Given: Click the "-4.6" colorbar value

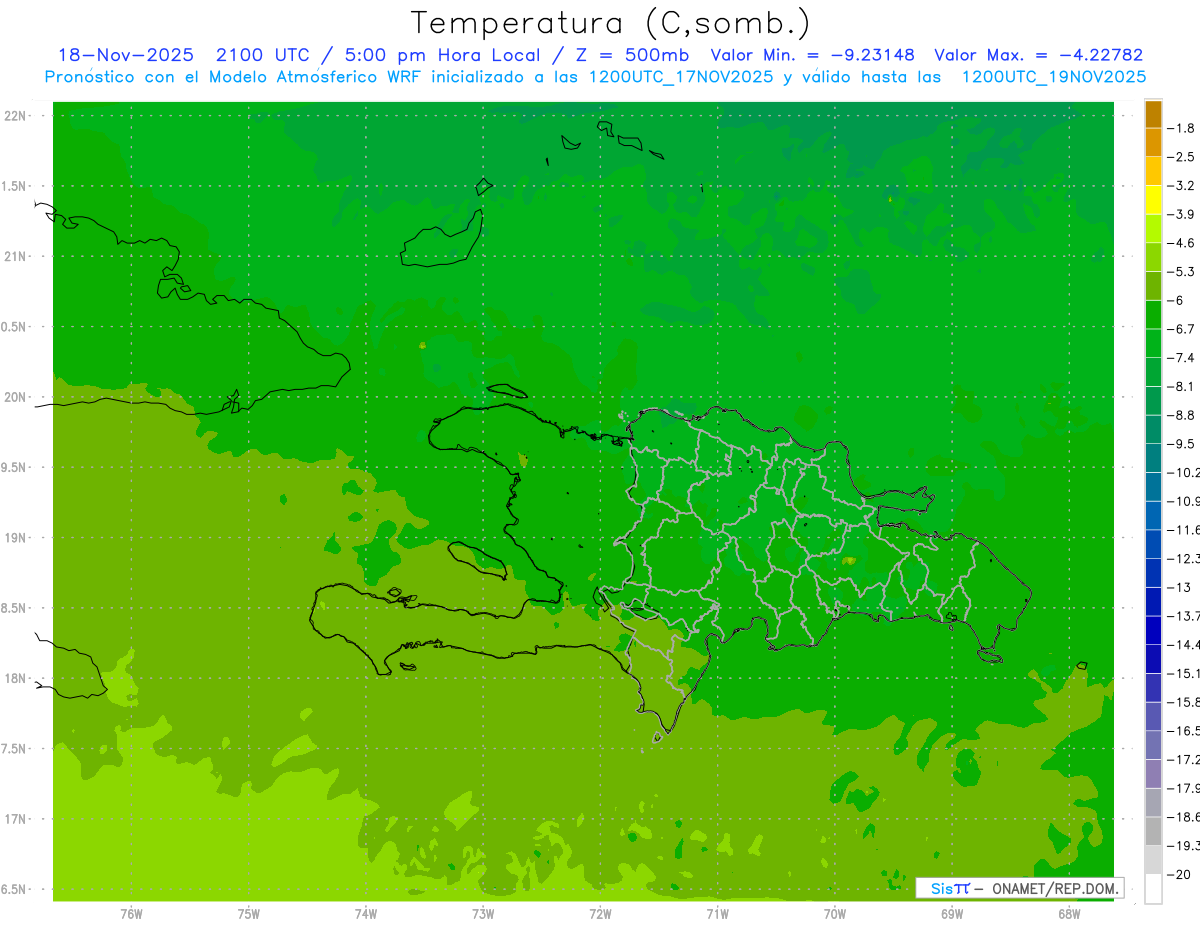Looking at the screenshot, I should [x=1182, y=243].
